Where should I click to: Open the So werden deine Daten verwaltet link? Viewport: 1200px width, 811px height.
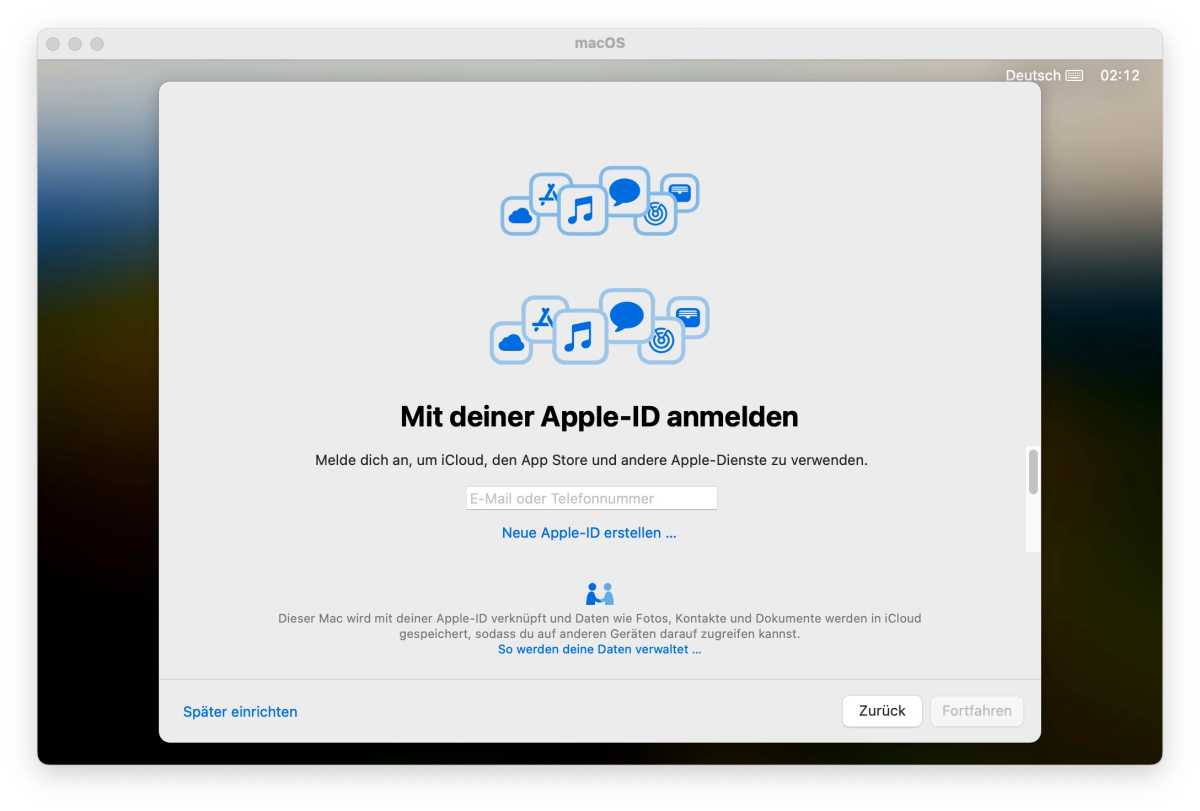[599, 649]
